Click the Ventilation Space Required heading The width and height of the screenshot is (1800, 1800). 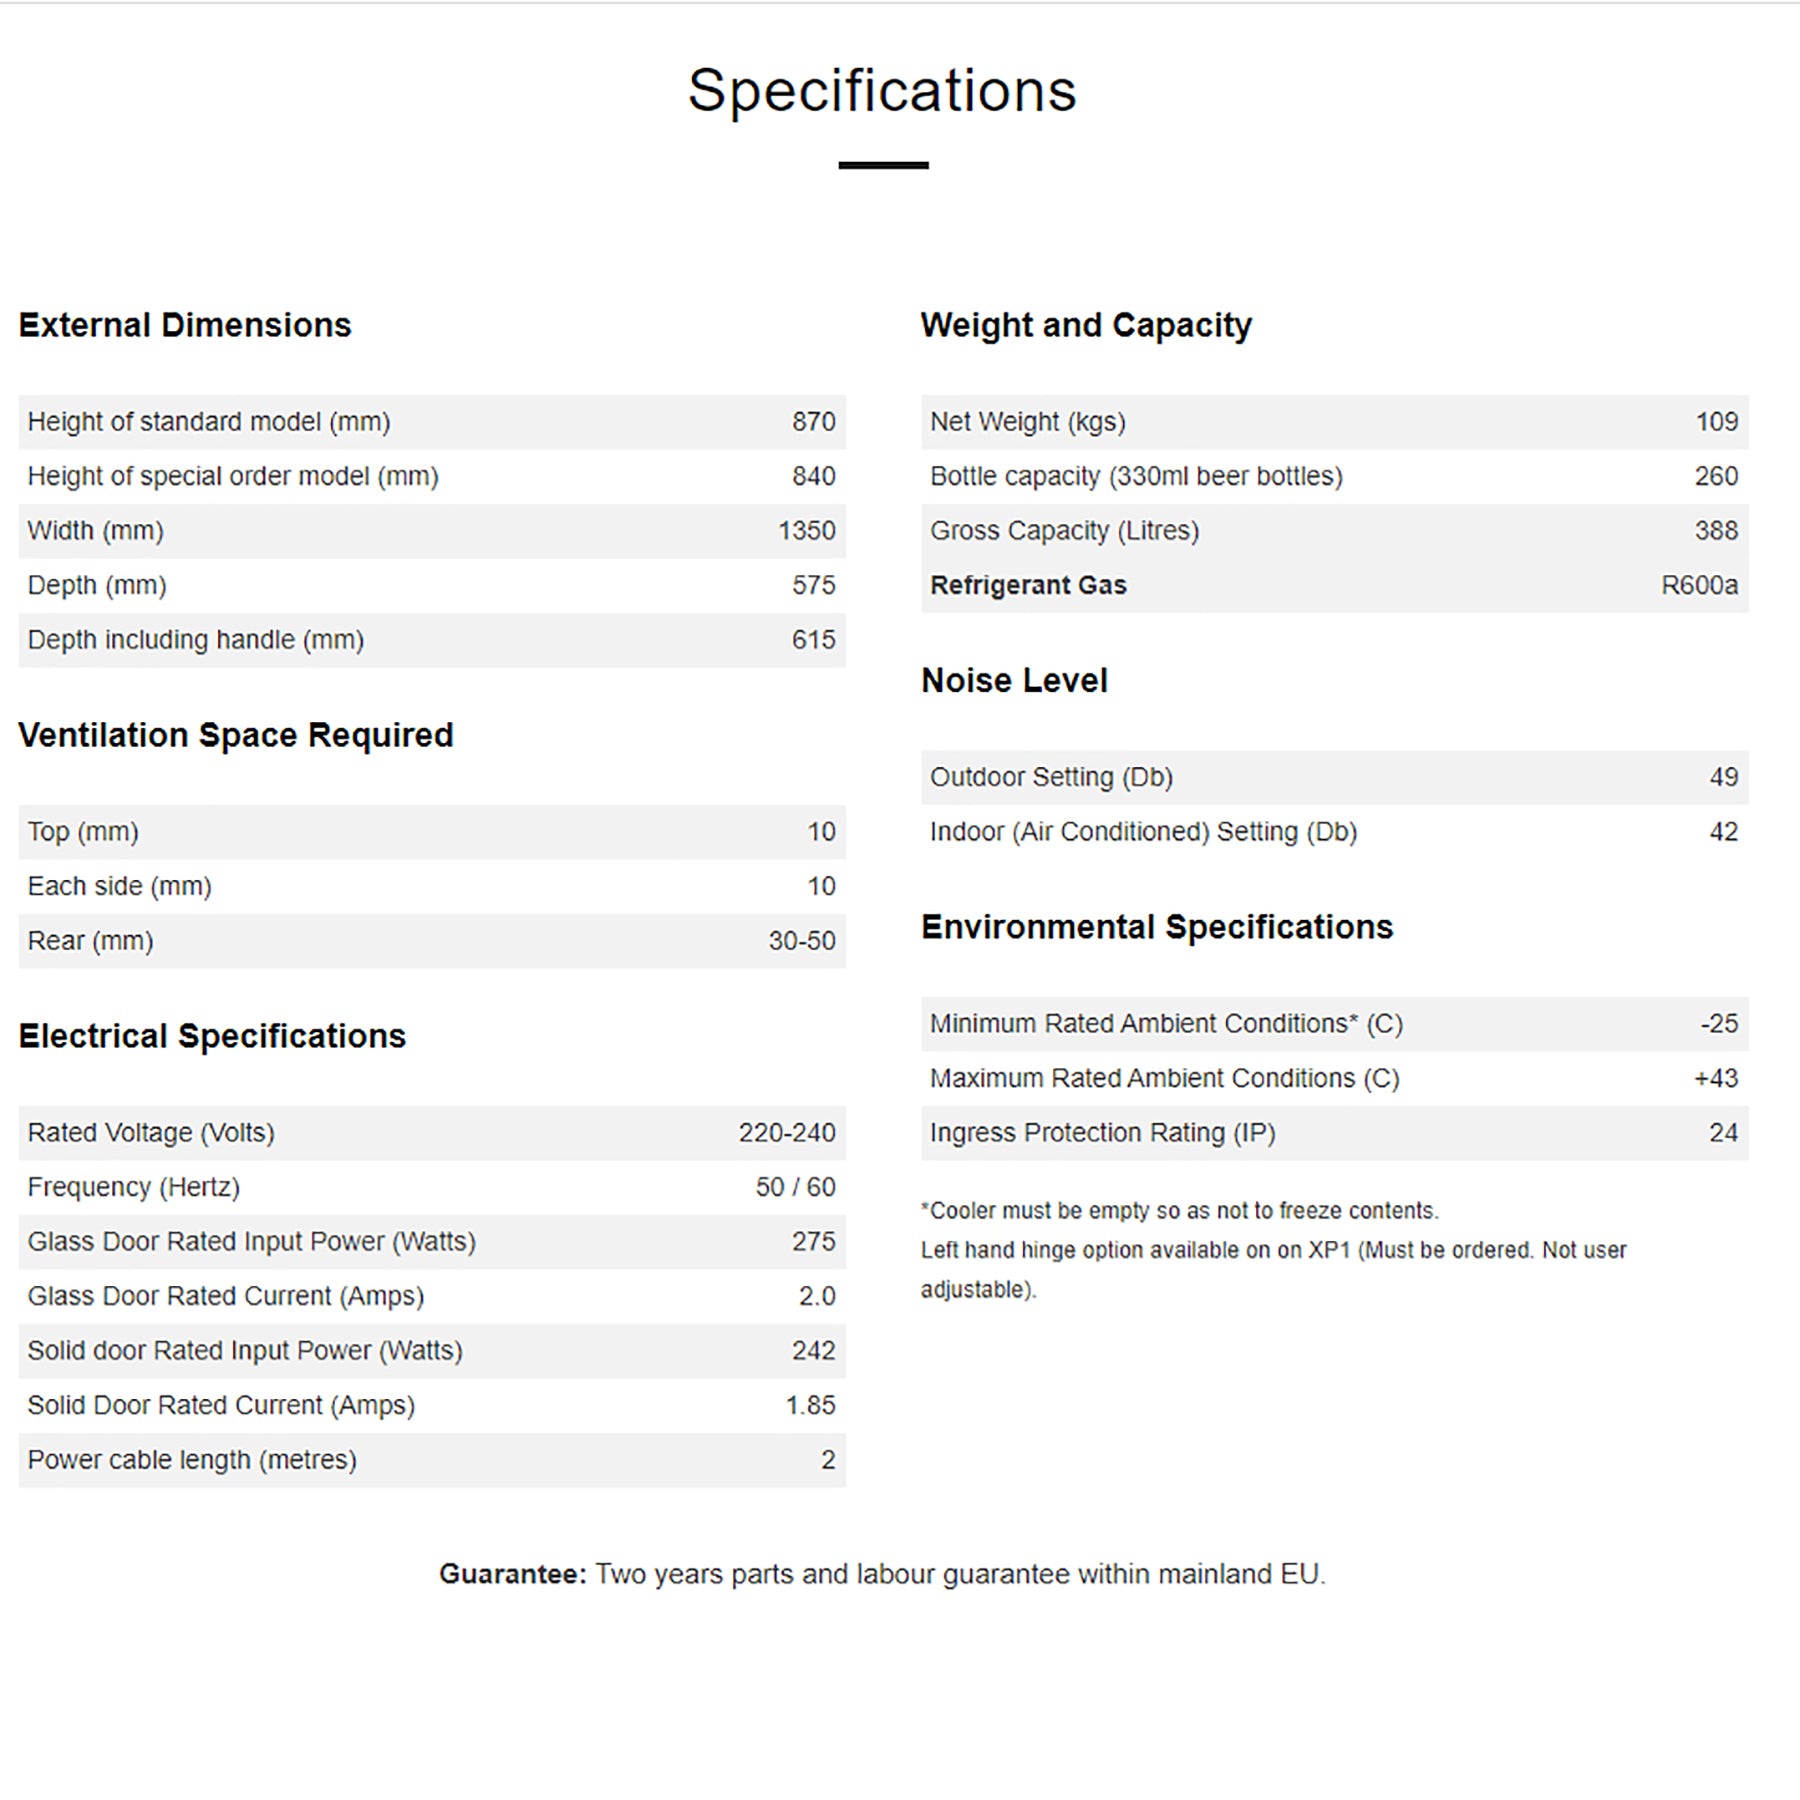click(236, 735)
